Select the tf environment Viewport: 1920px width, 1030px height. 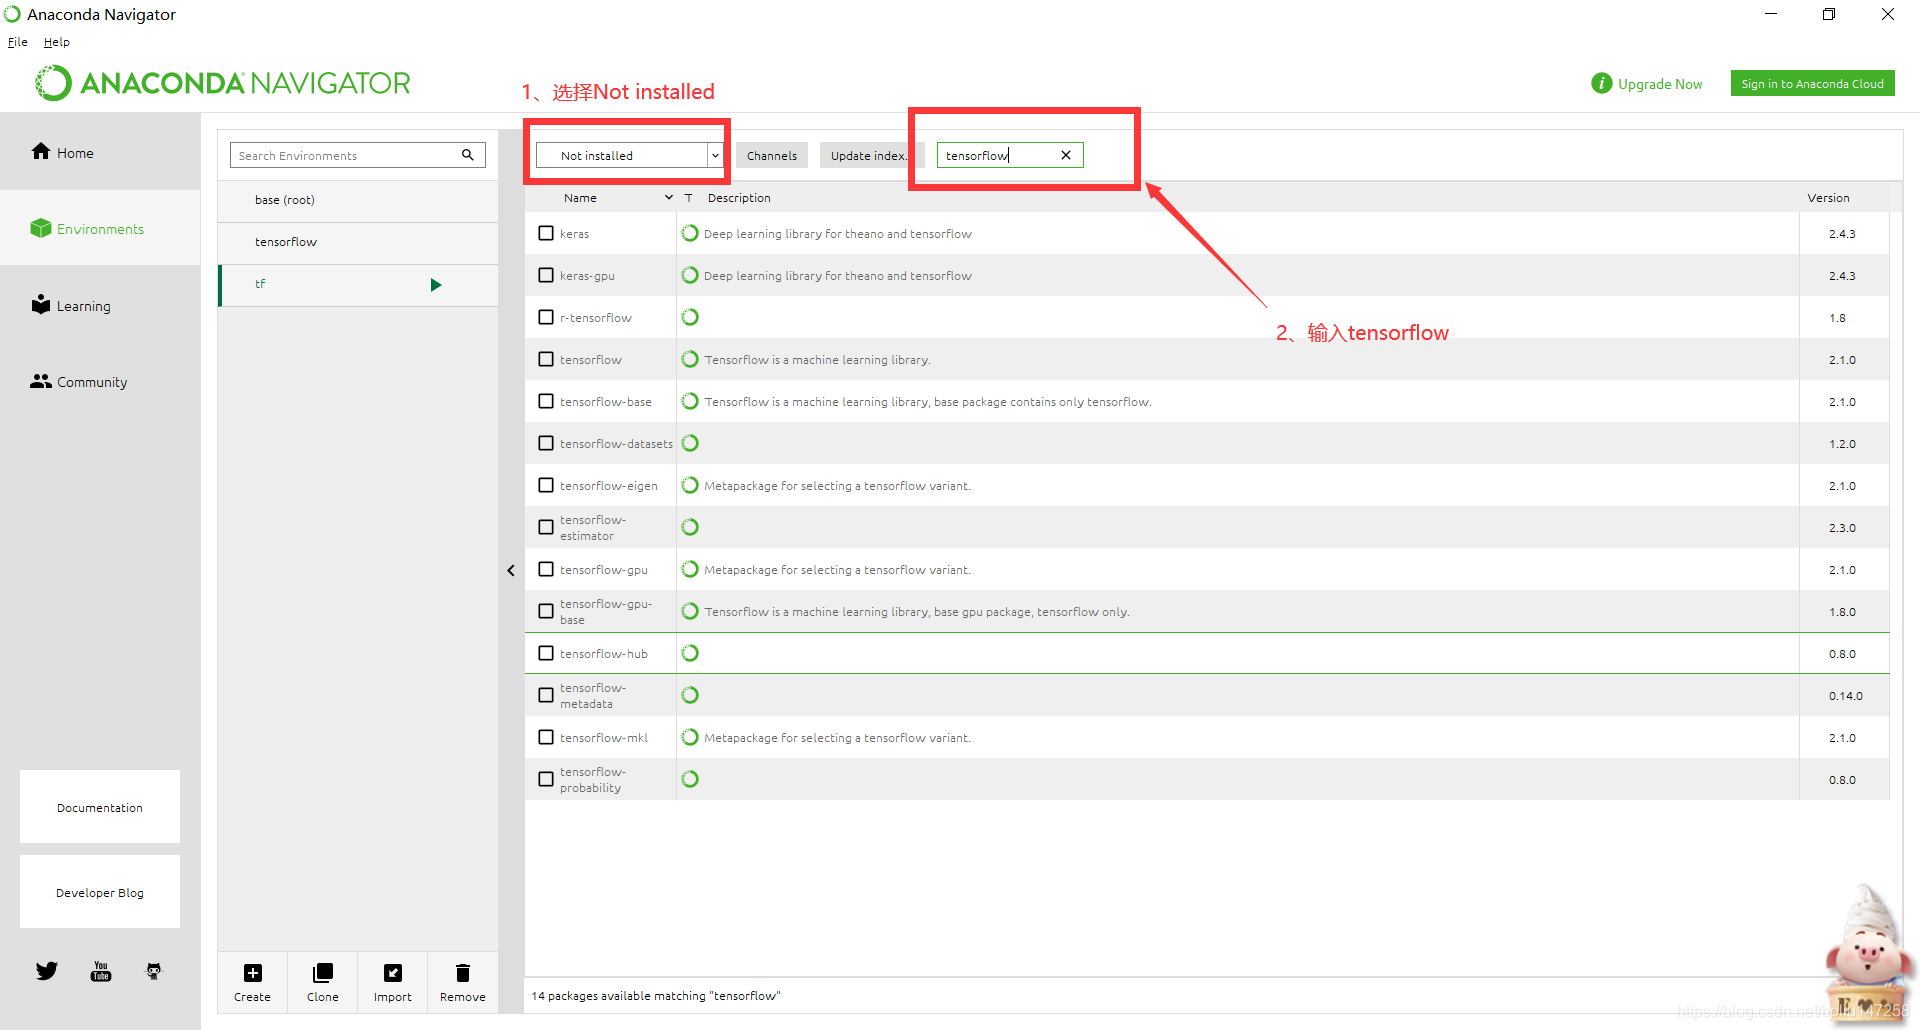click(358, 285)
